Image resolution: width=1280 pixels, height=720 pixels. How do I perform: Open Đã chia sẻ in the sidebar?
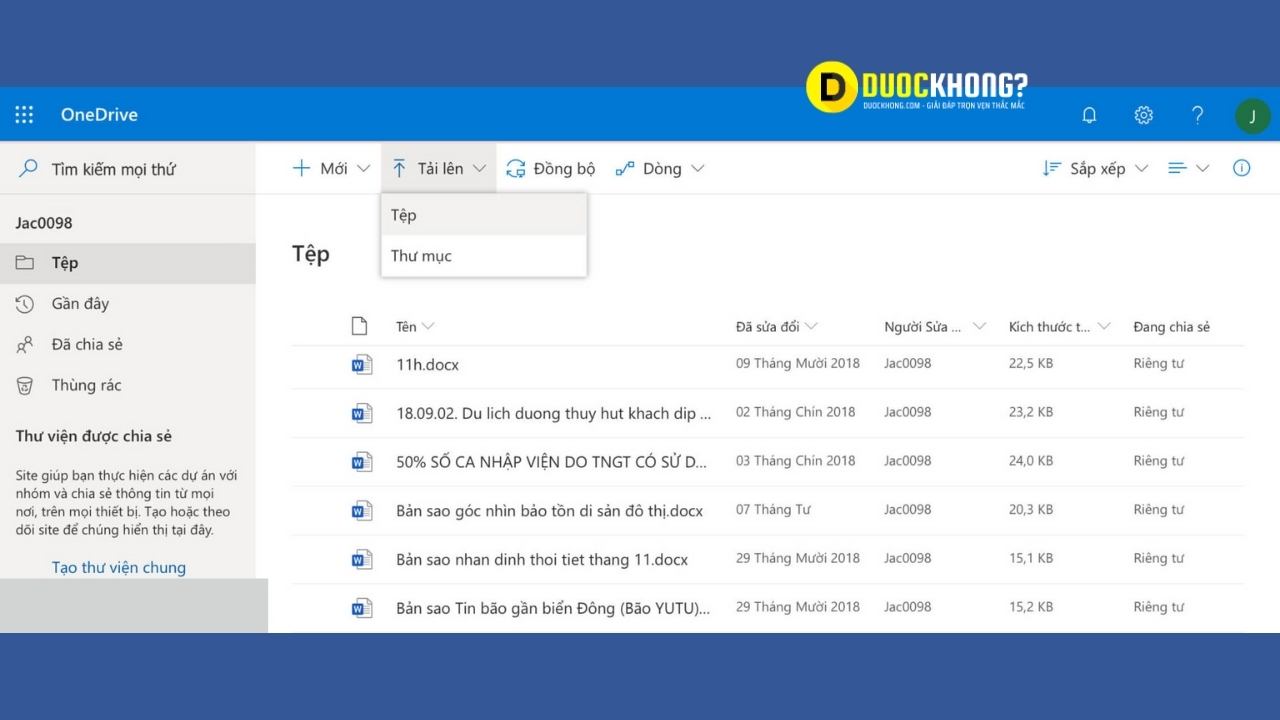click(128, 345)
